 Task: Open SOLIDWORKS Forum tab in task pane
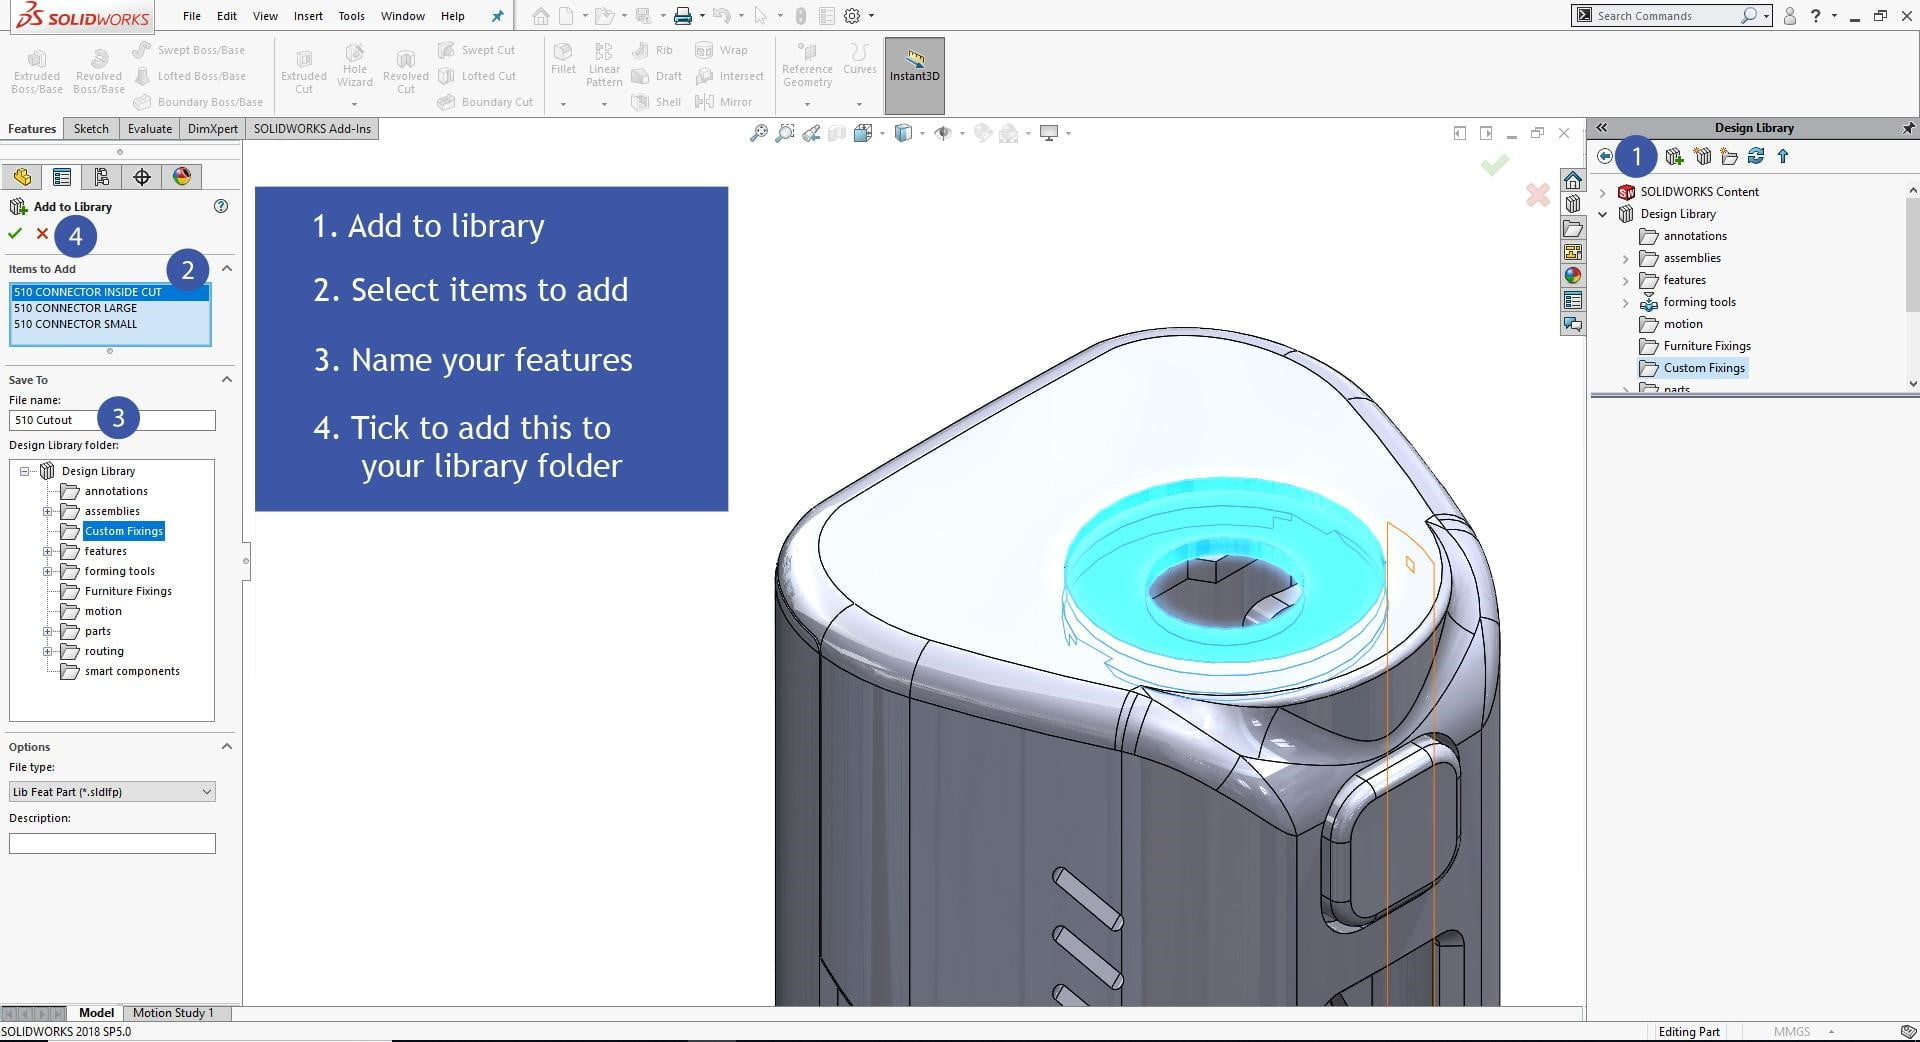click(x=1573, y=324)
